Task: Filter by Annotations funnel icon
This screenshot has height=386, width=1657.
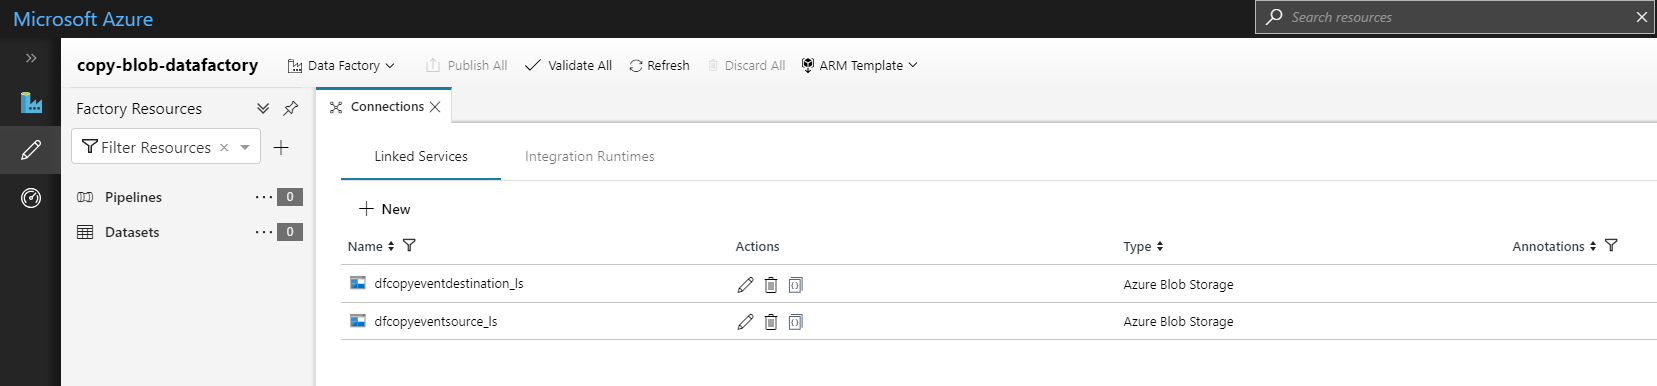Action: tap(1611, 246)
